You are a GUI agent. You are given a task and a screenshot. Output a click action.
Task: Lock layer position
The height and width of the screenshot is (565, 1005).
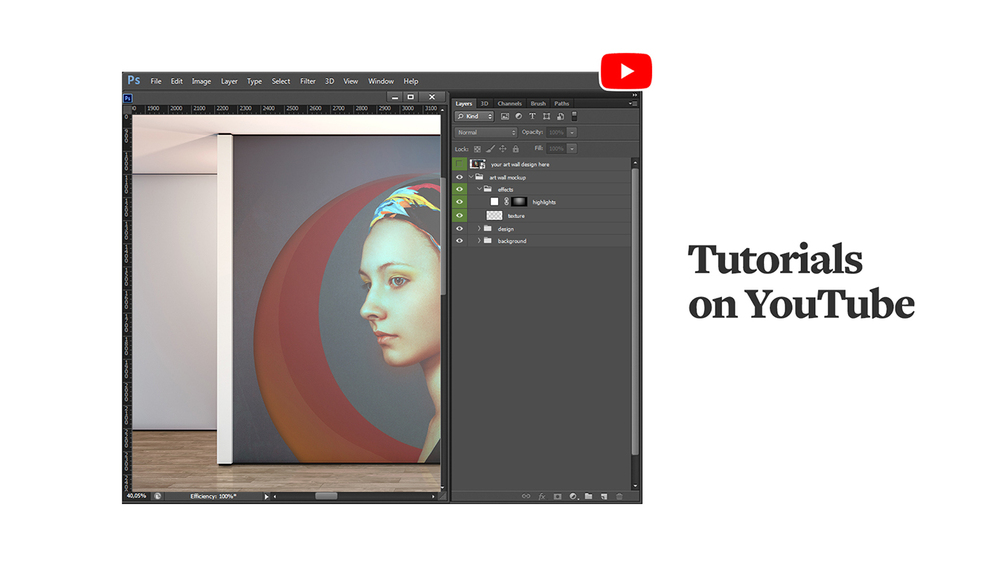tap(503, 149)
